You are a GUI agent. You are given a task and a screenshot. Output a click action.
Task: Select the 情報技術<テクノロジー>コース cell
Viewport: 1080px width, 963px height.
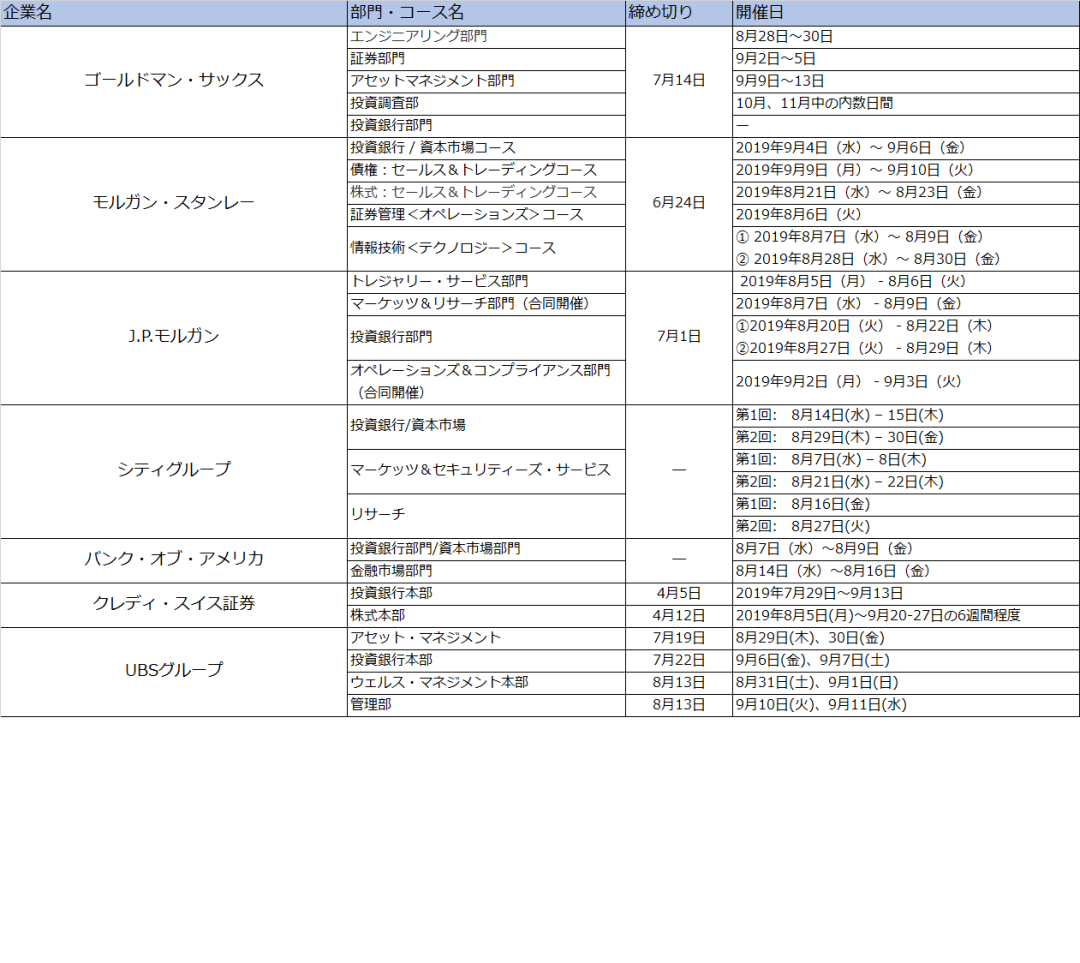point(486,248)
